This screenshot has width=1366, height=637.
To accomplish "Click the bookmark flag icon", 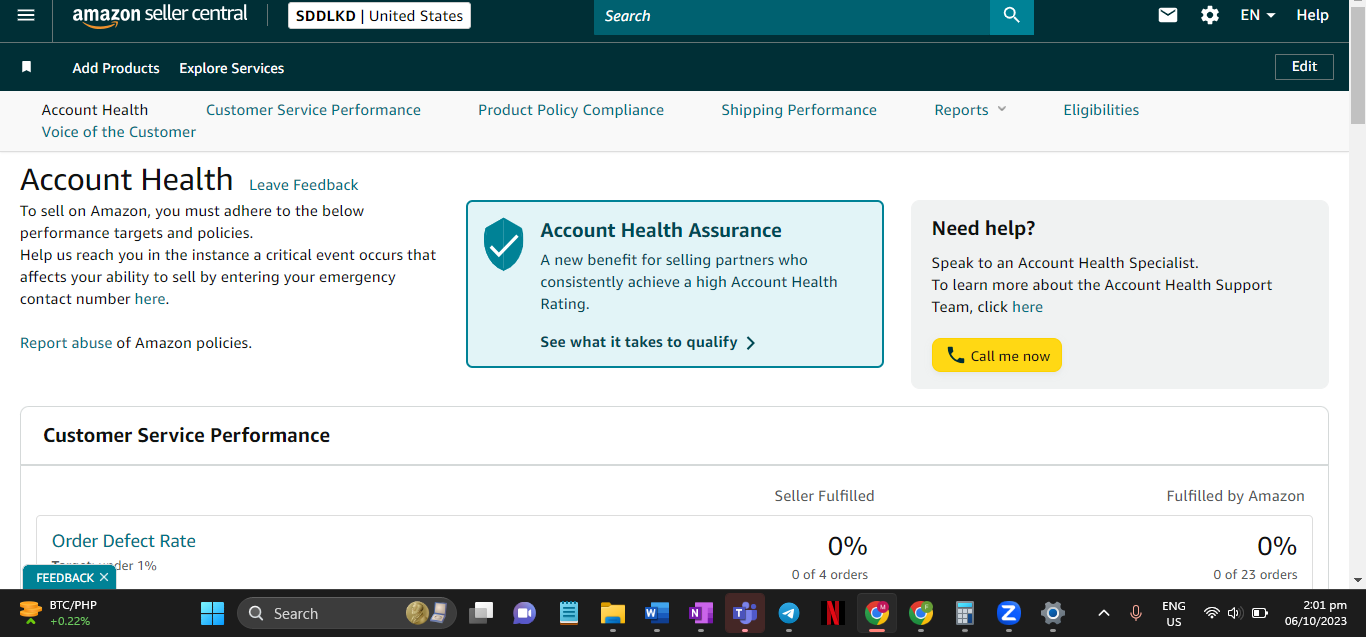I will 27,67.
